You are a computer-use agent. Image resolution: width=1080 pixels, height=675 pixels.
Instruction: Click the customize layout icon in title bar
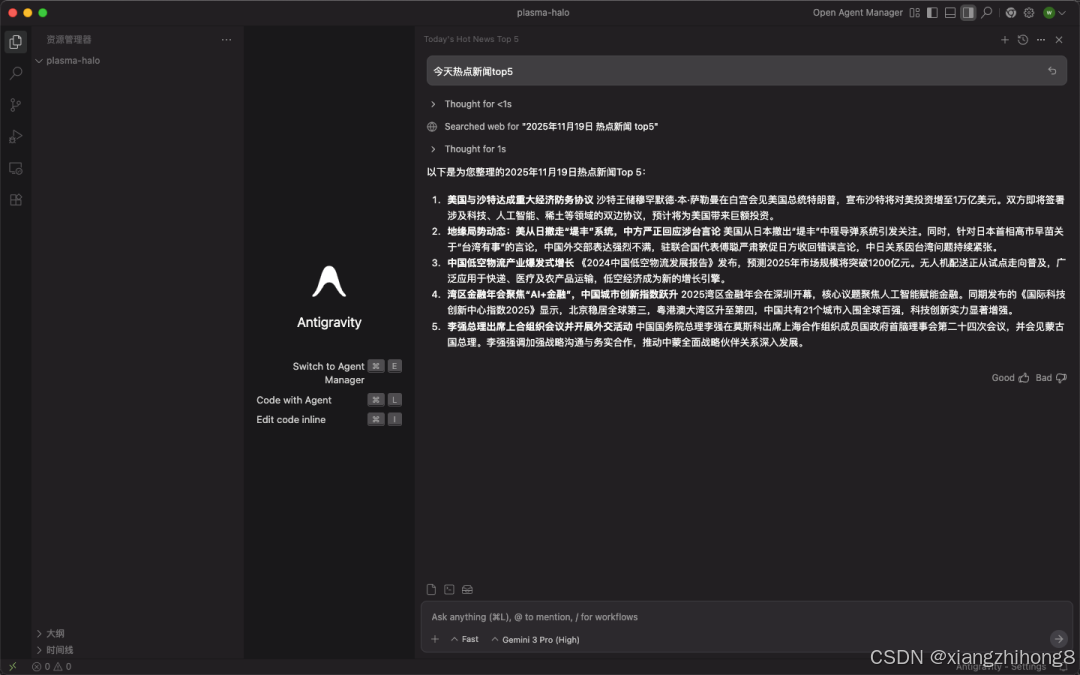coord(915,12)
